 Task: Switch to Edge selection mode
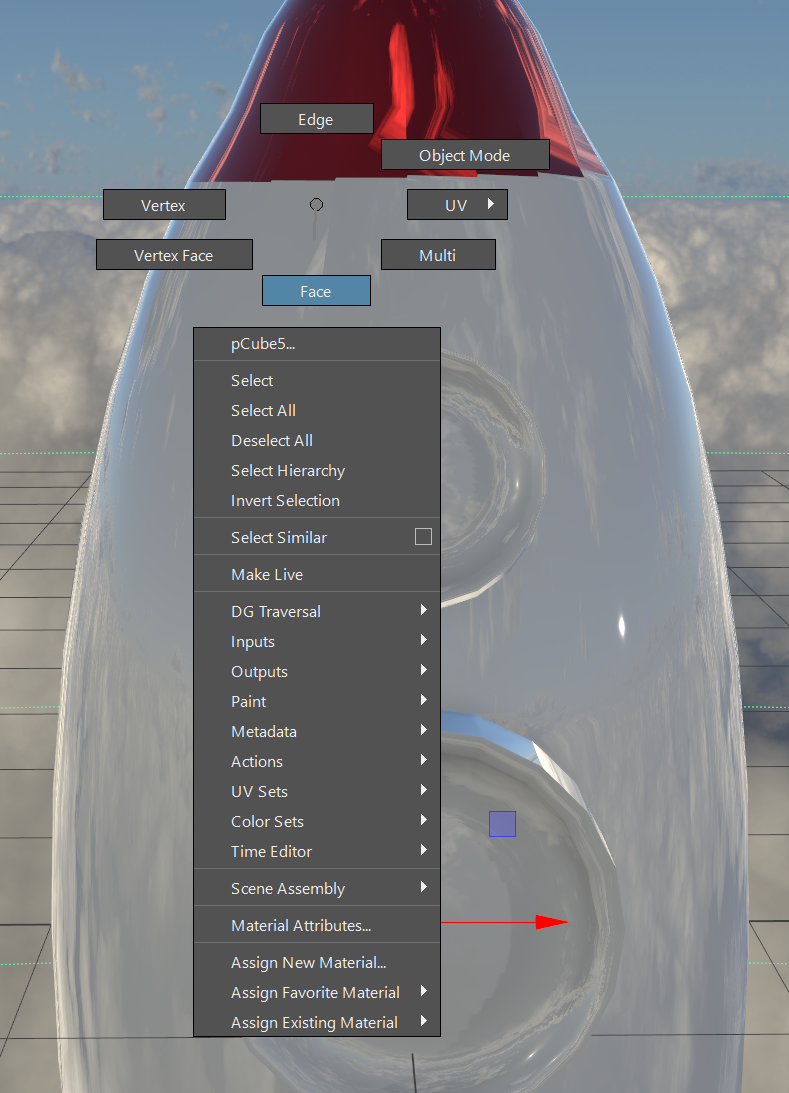pos(316,119)
